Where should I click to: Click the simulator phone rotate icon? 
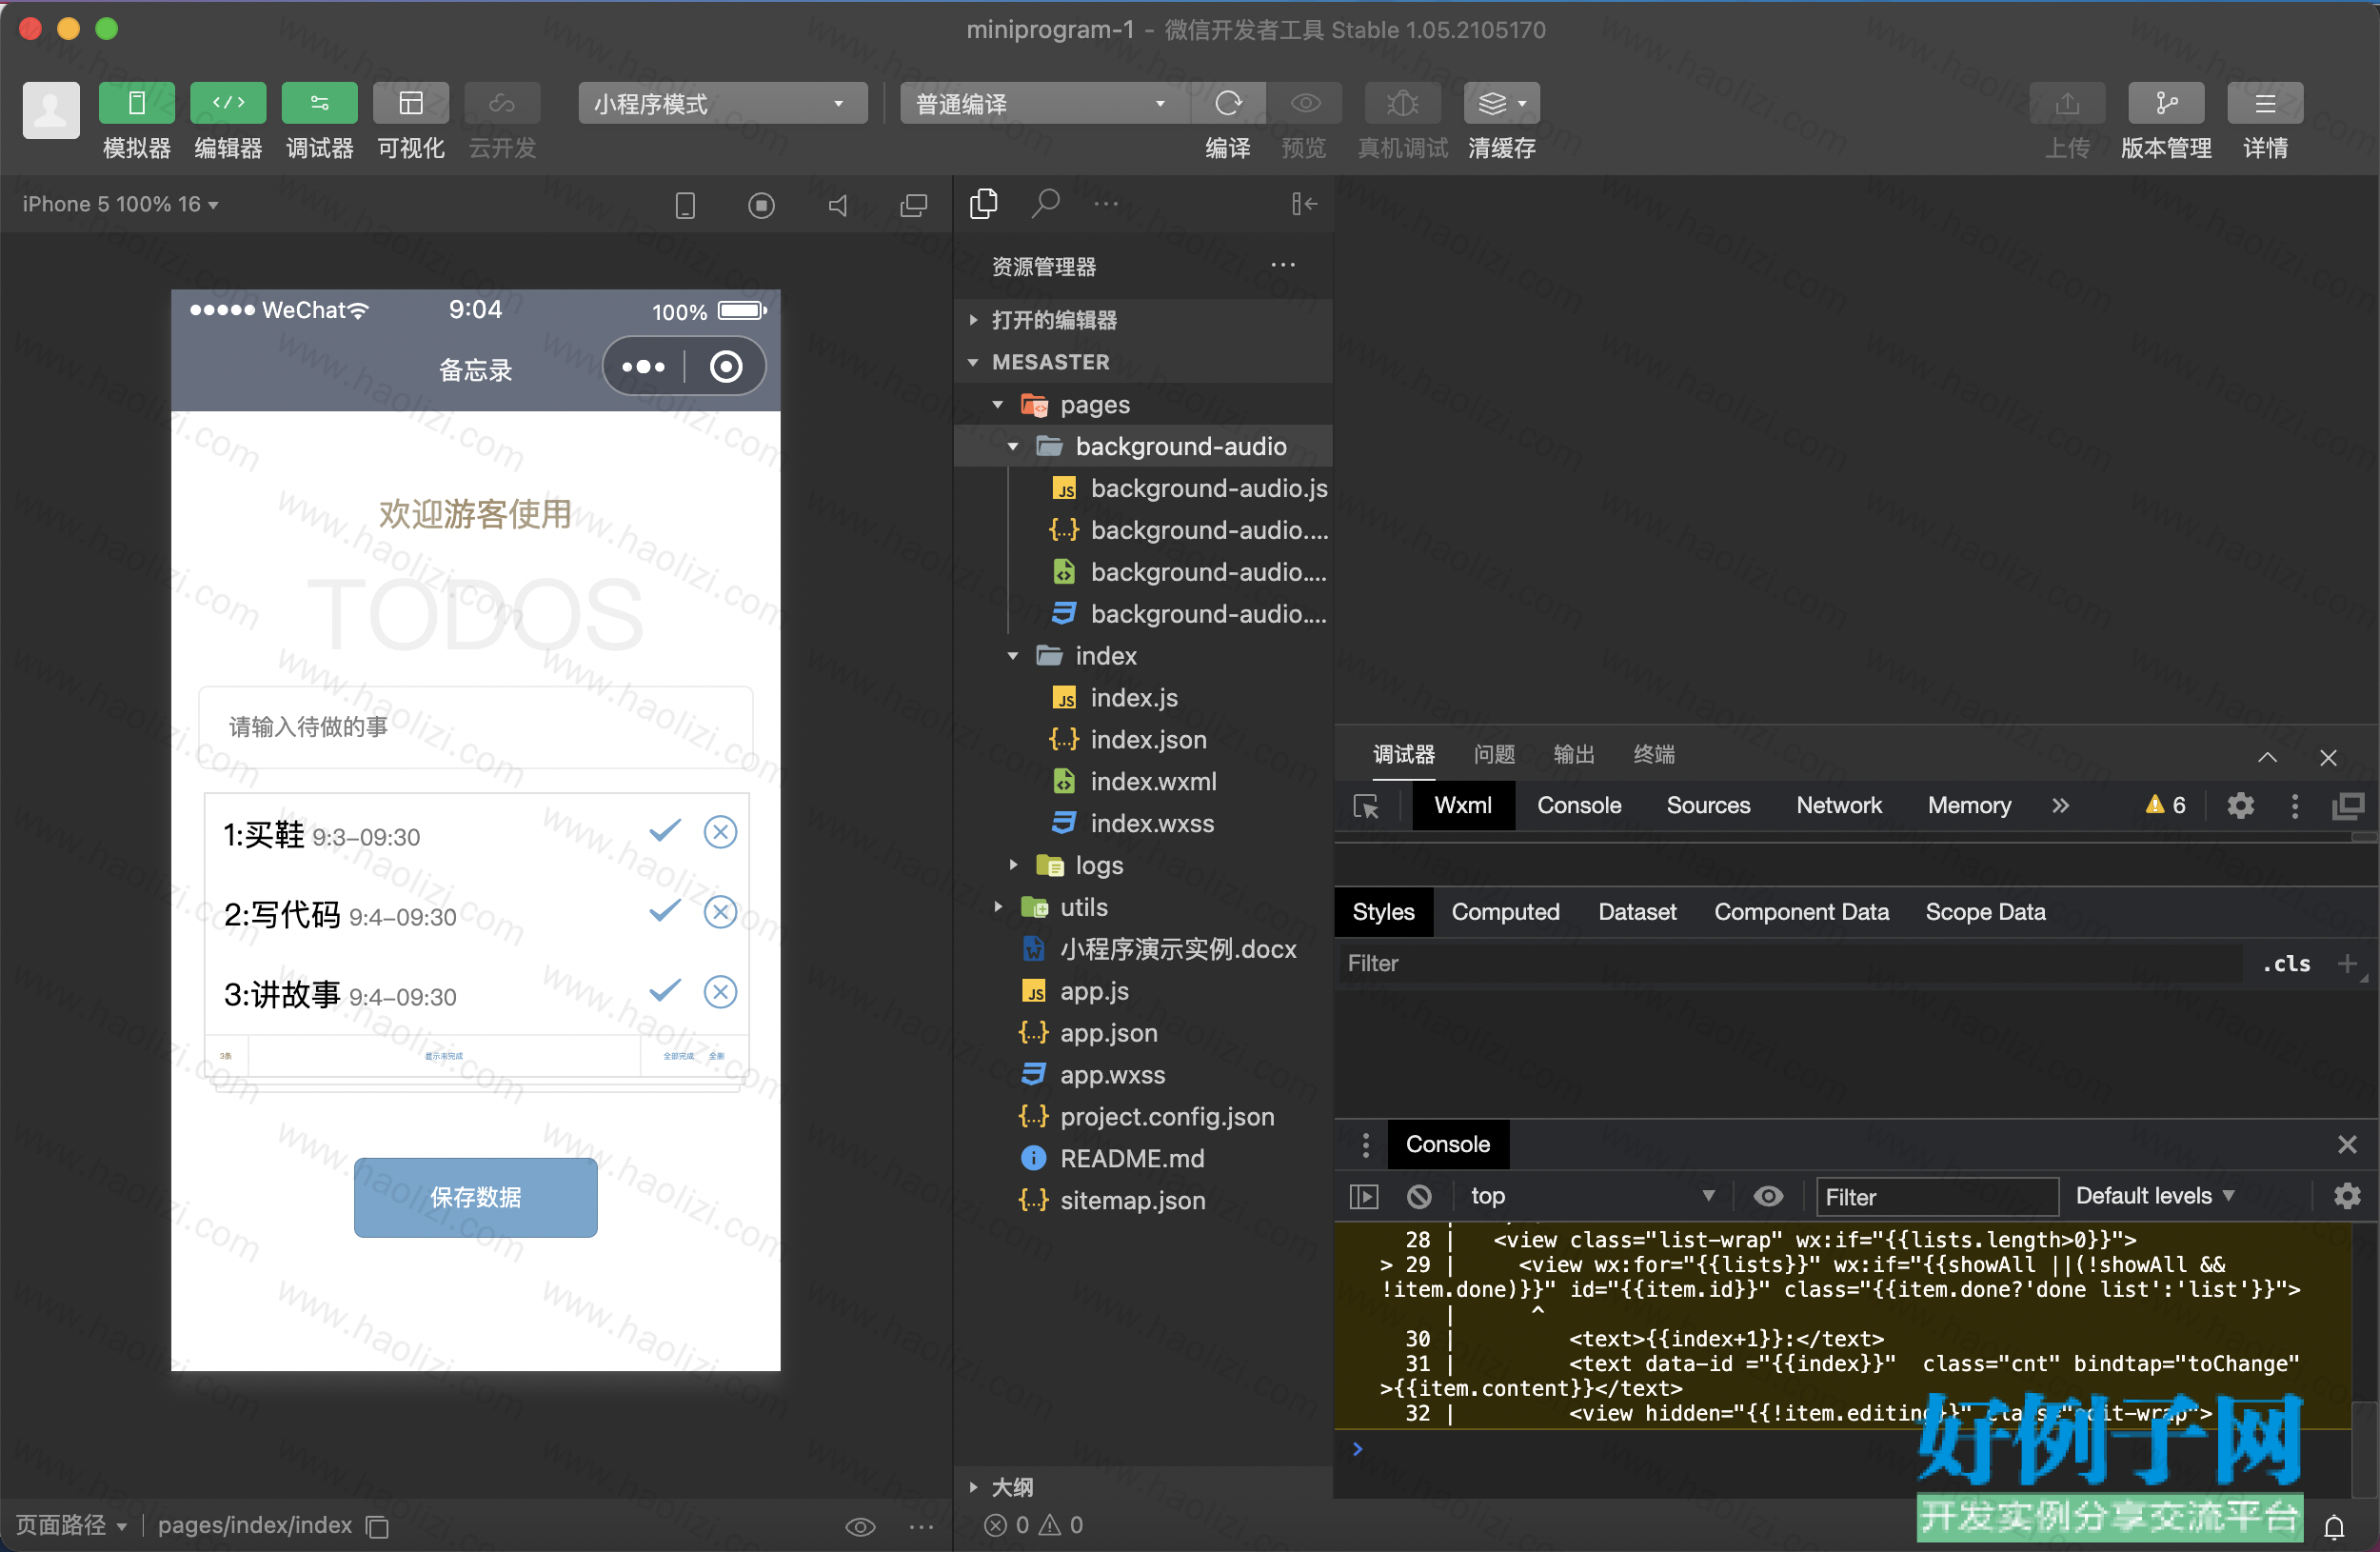pos(685,205)
